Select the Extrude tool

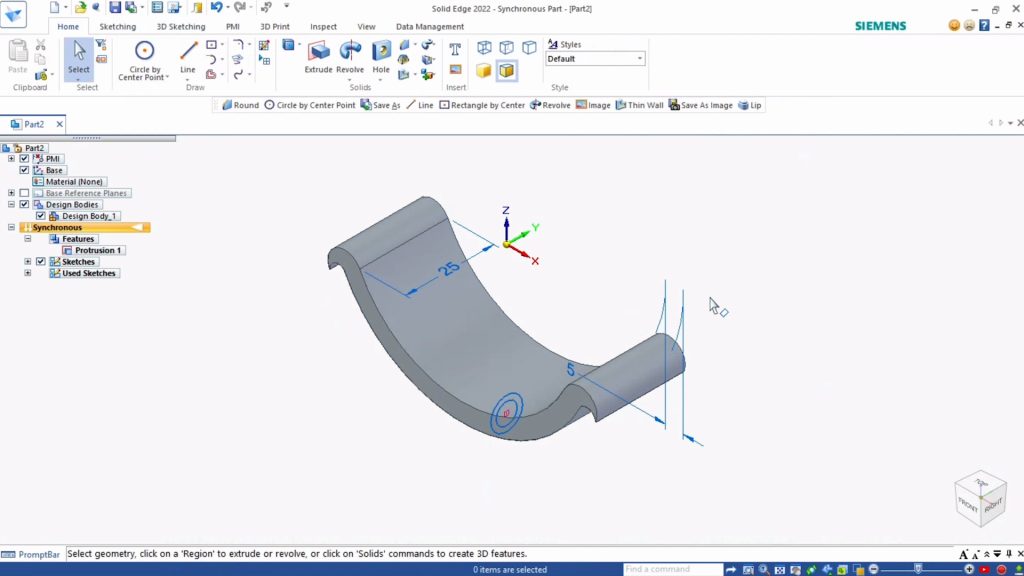tap(319, 57)
